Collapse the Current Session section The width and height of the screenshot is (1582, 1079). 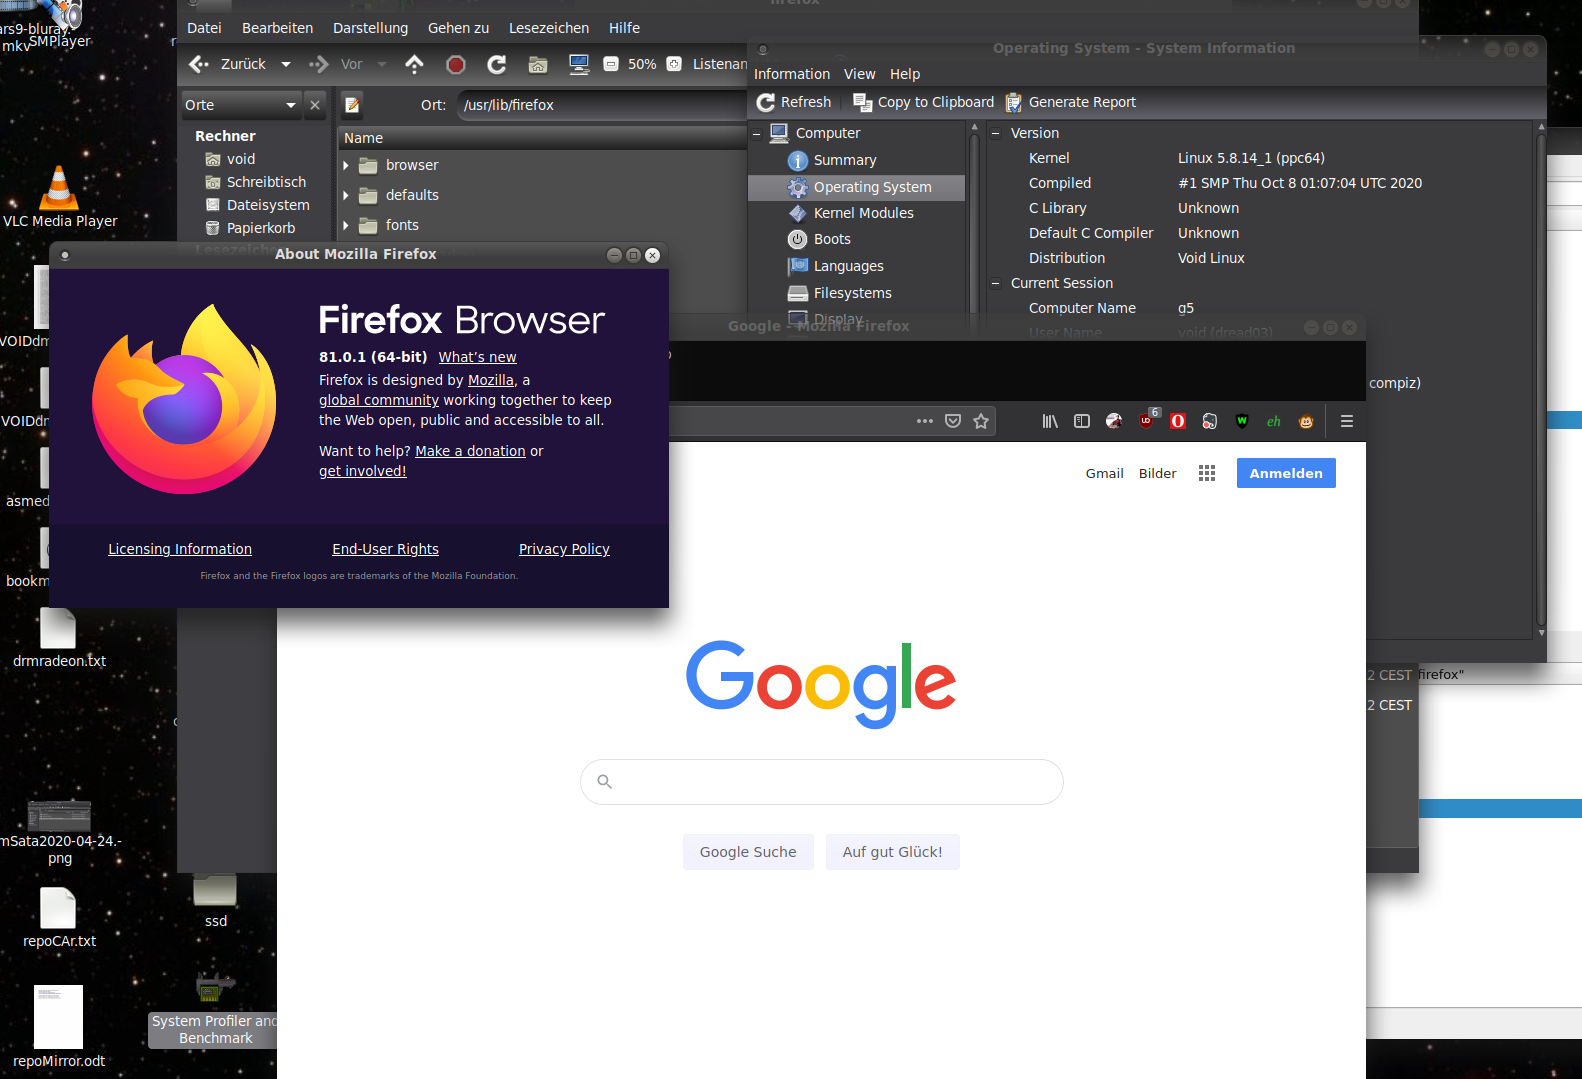click(x=995, y=283)
